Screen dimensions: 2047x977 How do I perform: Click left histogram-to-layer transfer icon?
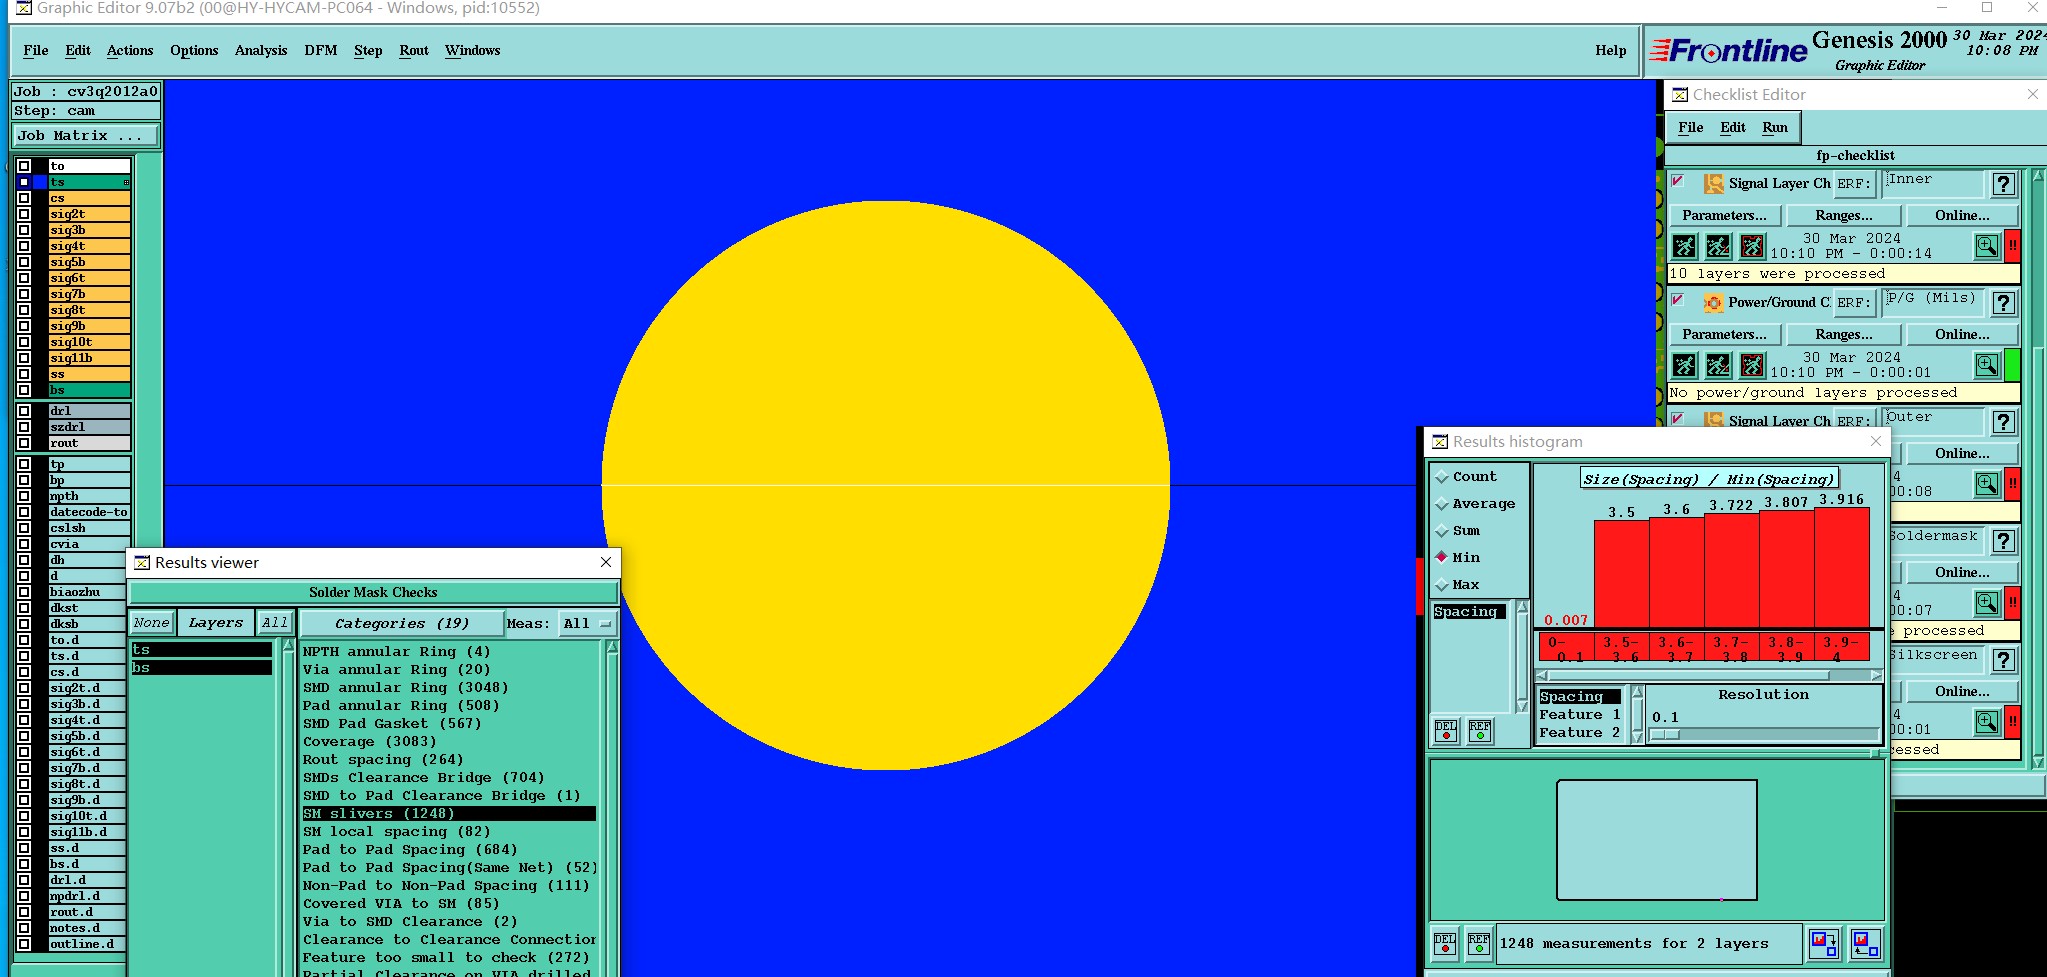pyautogui.click(x=1824, y=943)
